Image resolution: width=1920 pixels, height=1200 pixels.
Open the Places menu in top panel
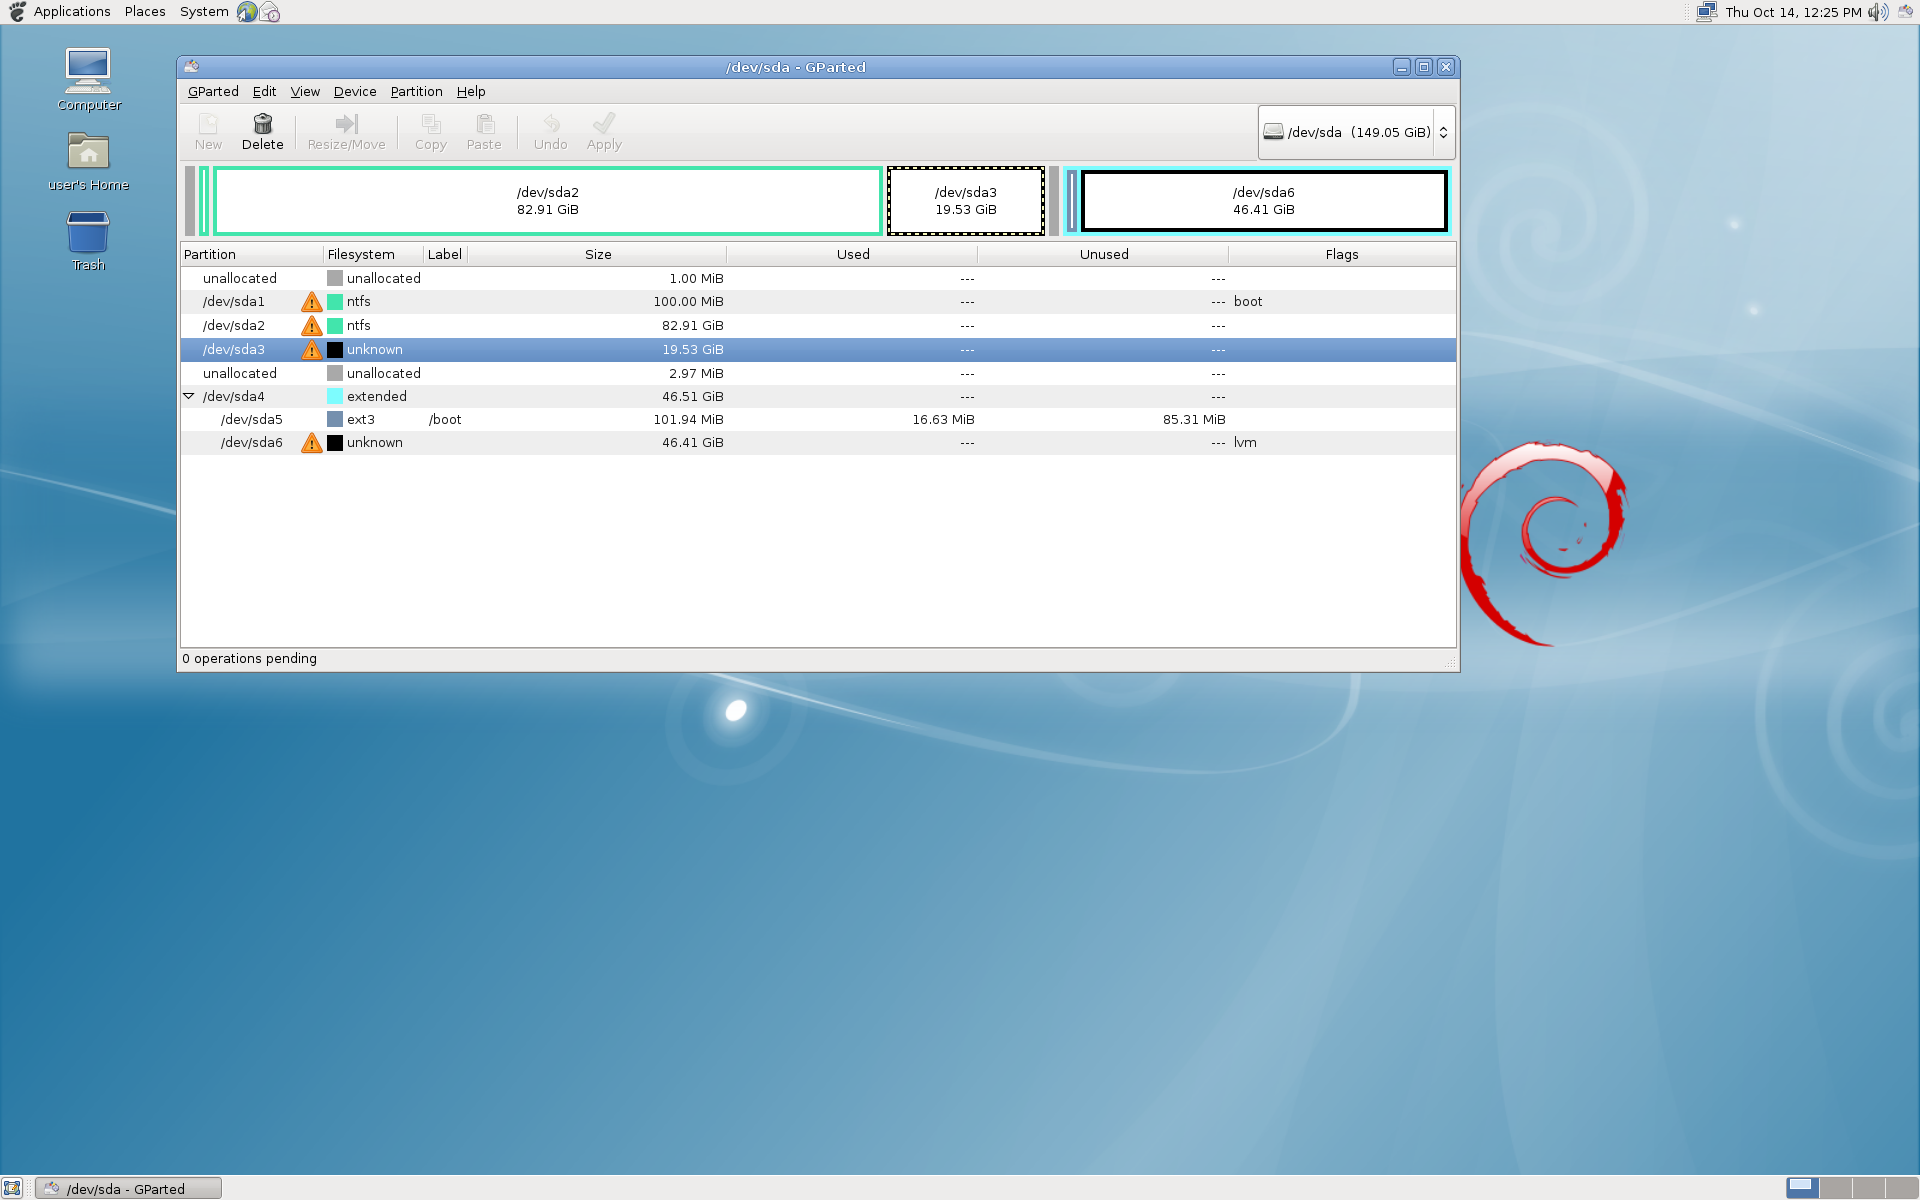pos(145,12)
